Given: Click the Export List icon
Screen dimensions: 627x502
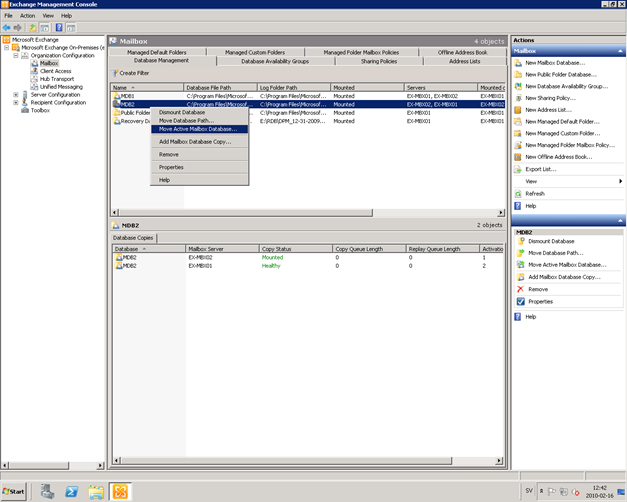Looking at the screenshot, I should [x=518, y=169].
